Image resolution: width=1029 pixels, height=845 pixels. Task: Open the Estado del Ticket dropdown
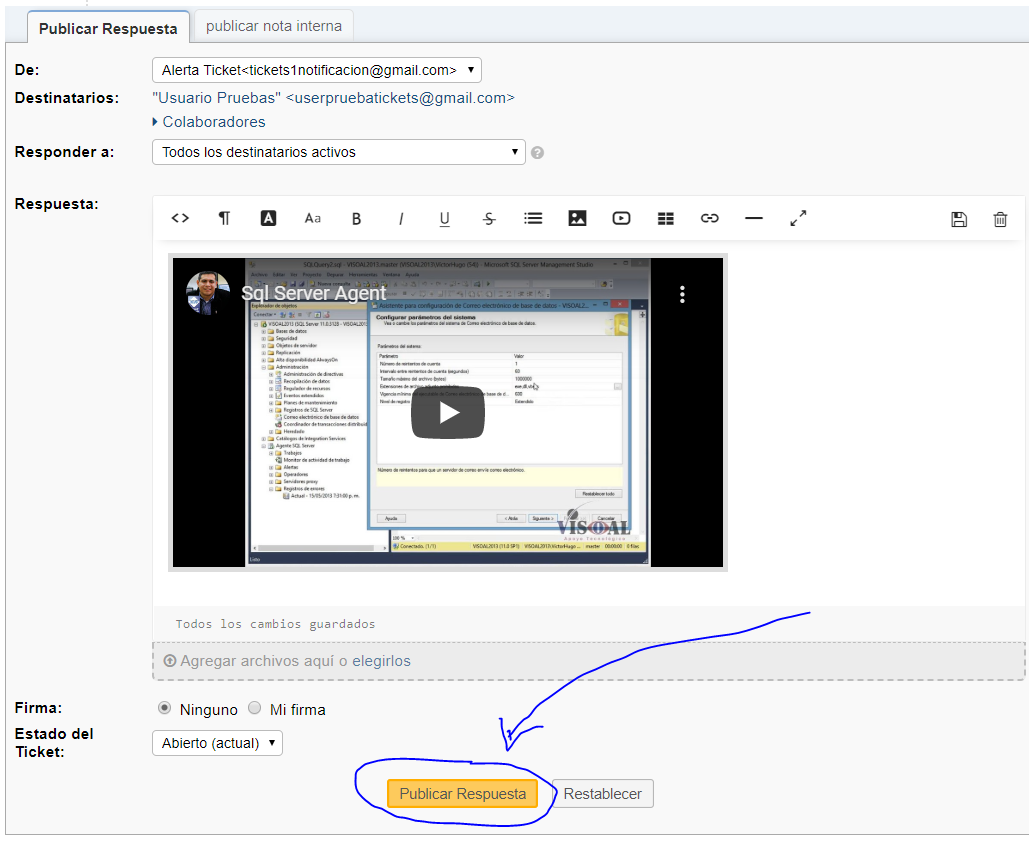(x=217, y=743)
